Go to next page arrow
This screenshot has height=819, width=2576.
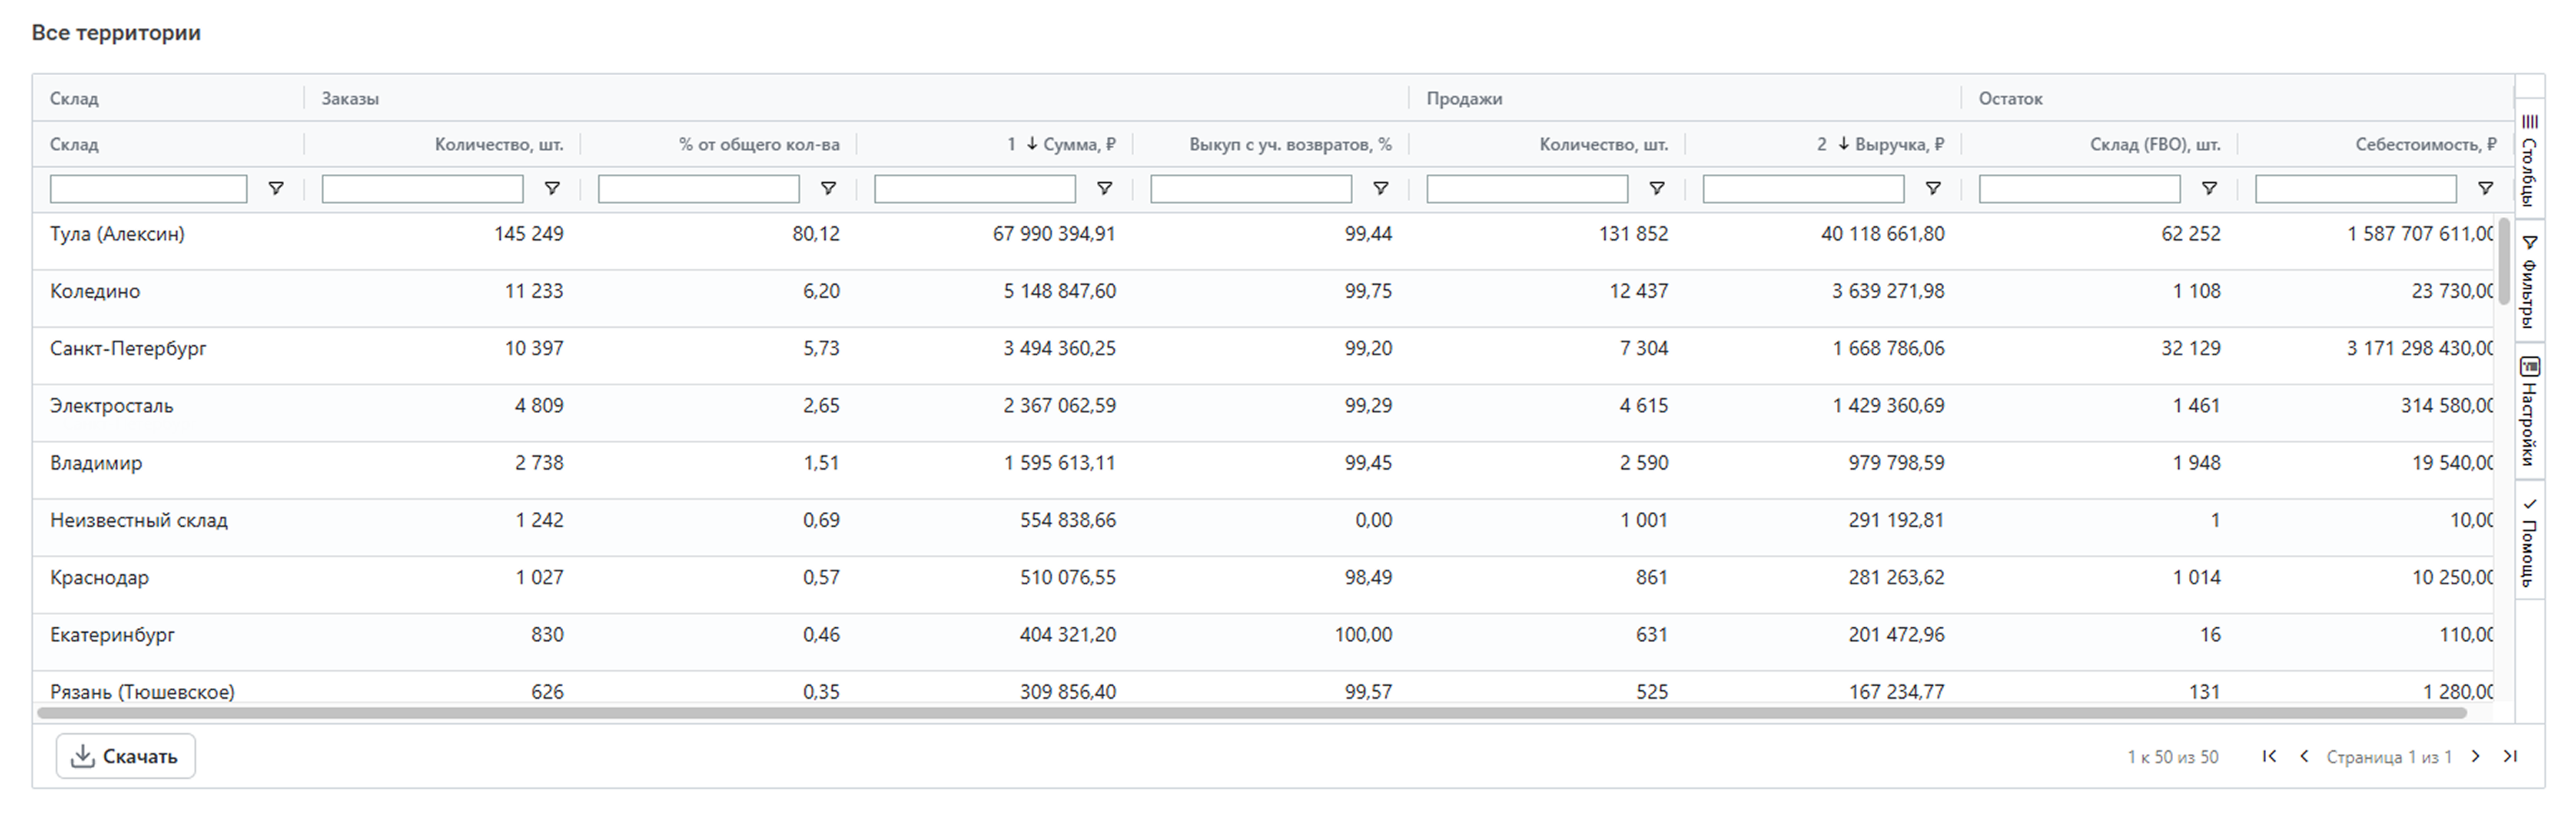[2475, 756]
